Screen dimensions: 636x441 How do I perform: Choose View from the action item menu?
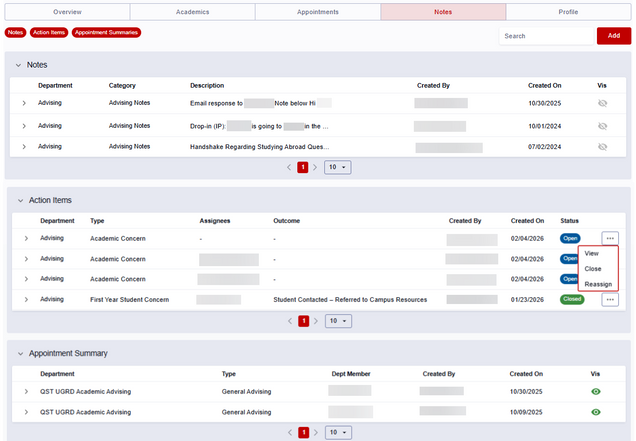pos(591,253)
